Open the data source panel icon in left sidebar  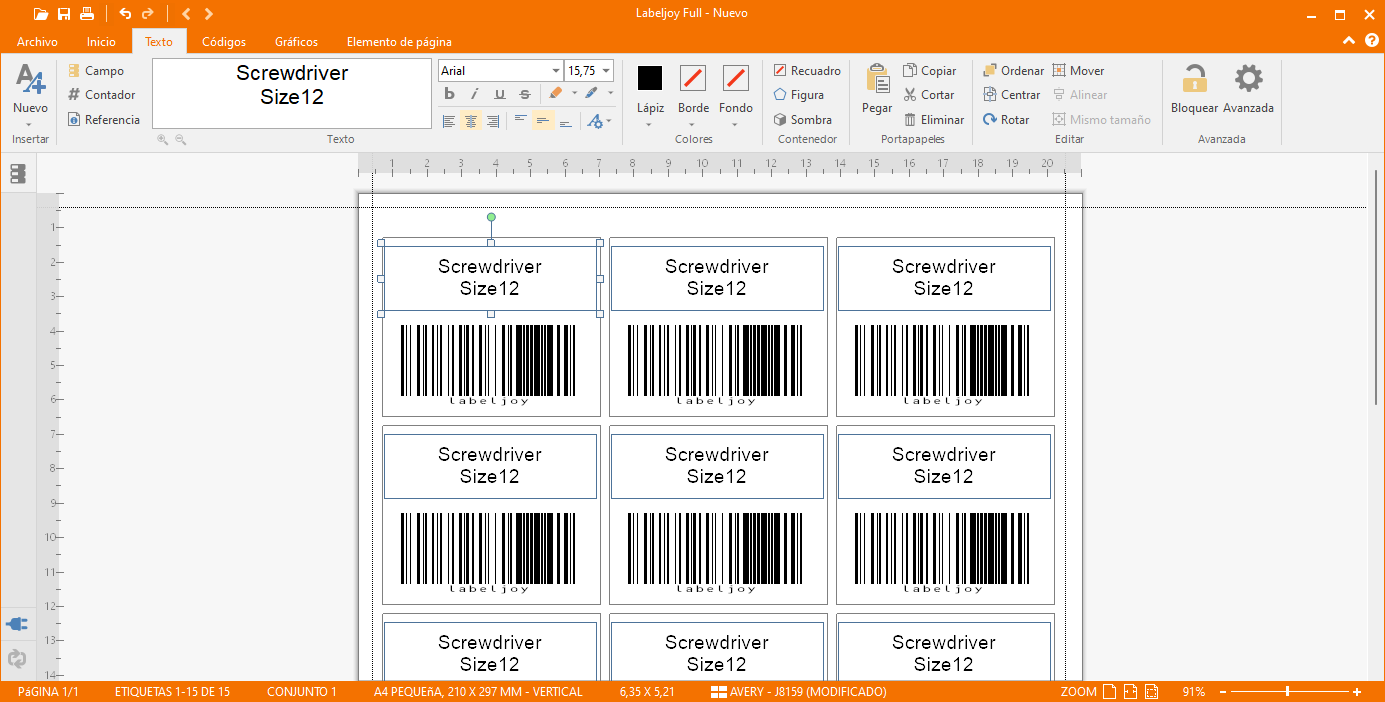17,174
